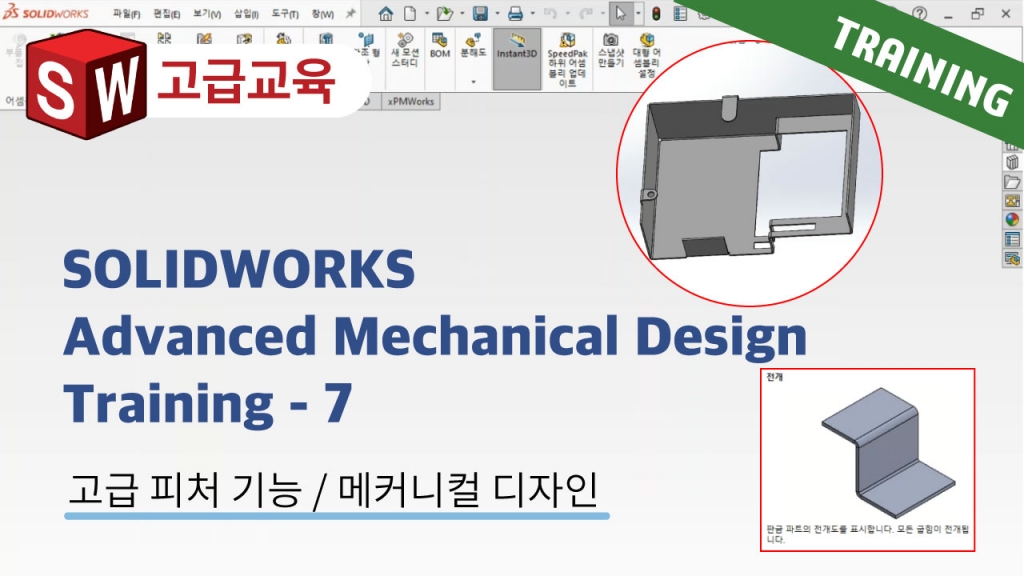Take a snapshot with 스냅샷 만들기
The height and width of the screenshot is (576, 1024).
pyautogui.click(x=611, y=51)
